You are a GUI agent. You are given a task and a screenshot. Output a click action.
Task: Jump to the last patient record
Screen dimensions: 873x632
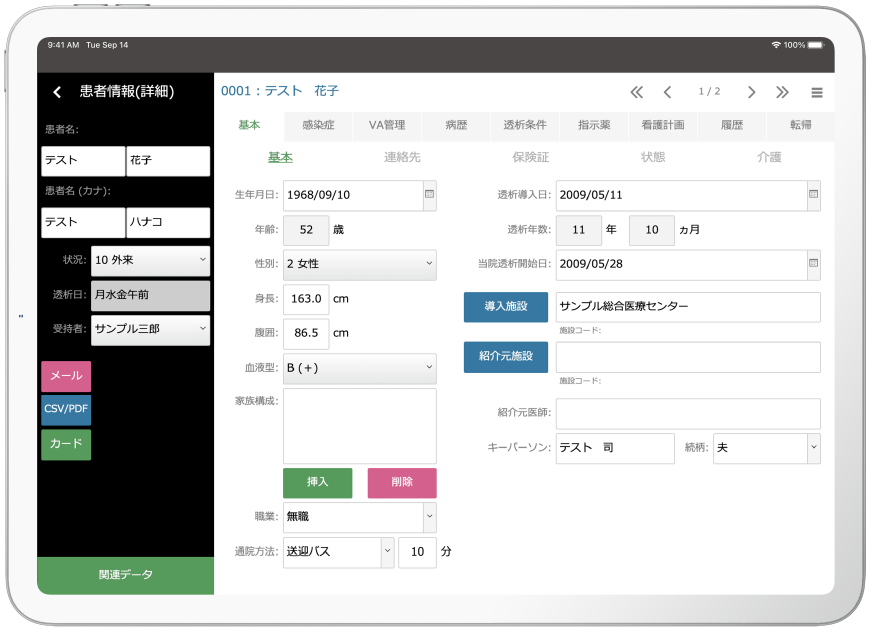coord(782,92)
